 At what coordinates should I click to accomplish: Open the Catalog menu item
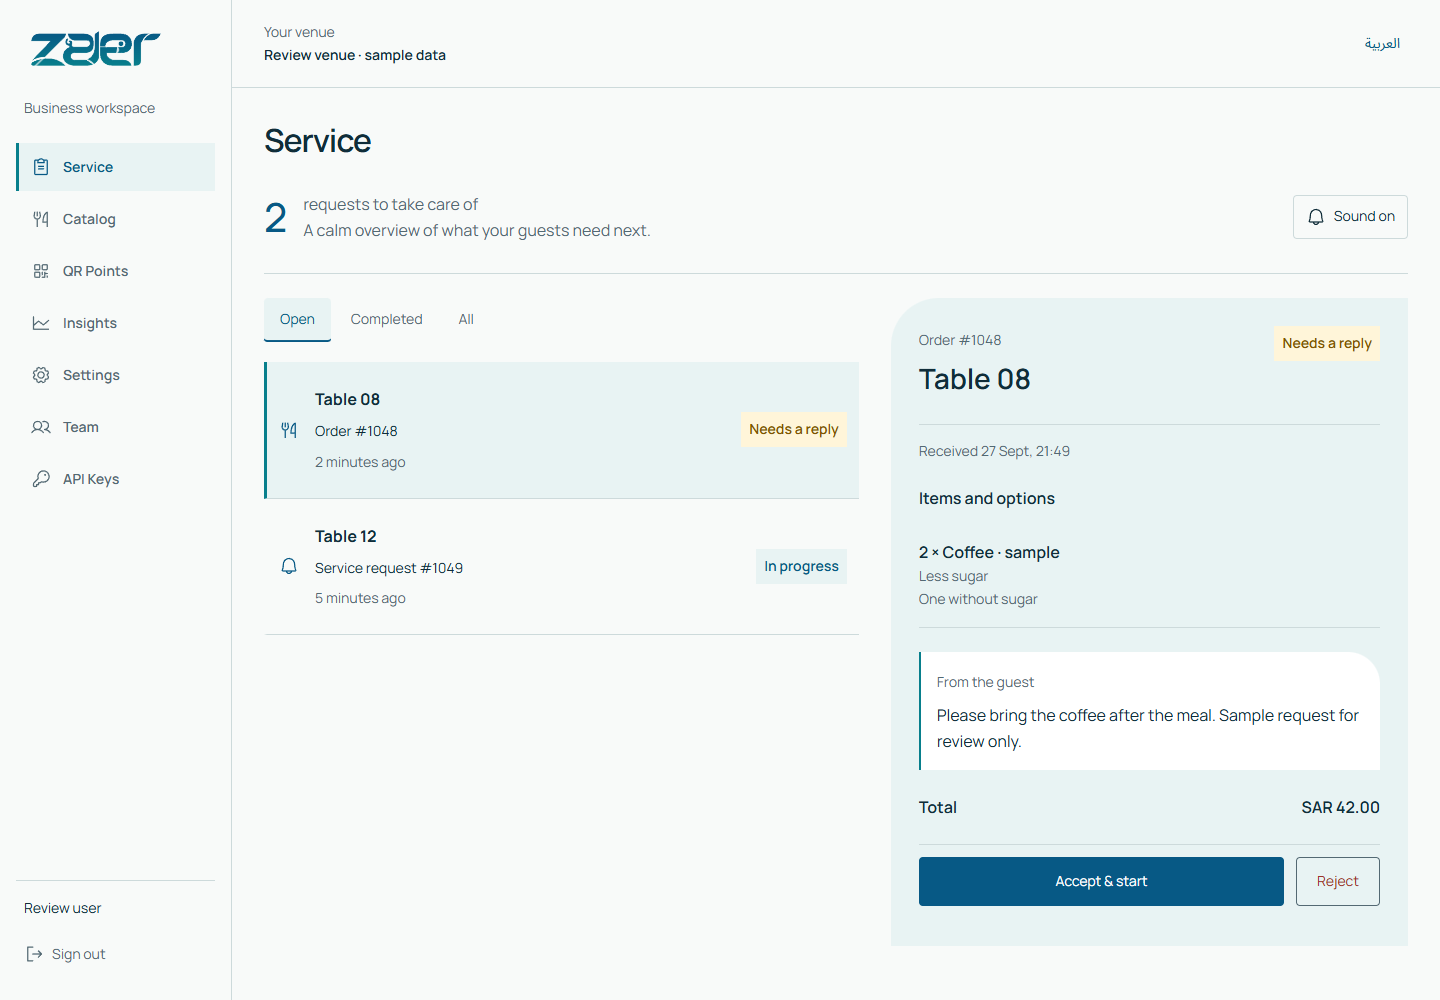pos(116,219)
